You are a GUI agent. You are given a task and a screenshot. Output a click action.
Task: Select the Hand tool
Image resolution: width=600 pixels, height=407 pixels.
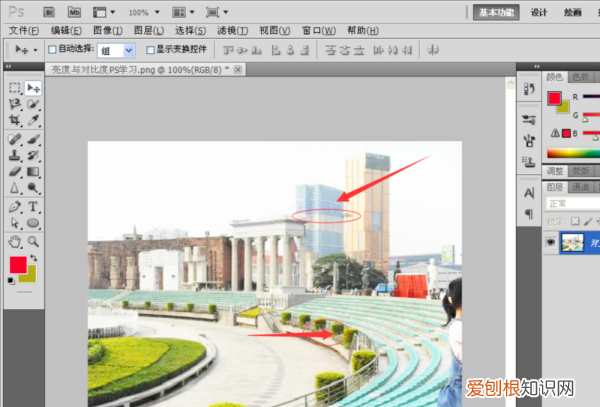tap(15, 241)
